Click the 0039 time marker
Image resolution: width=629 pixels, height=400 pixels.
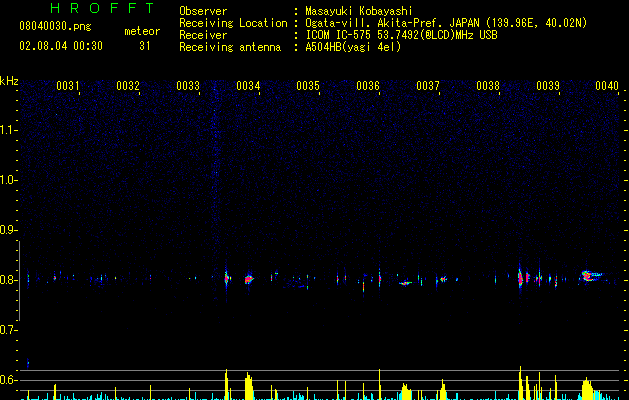[x=548, y=86]
